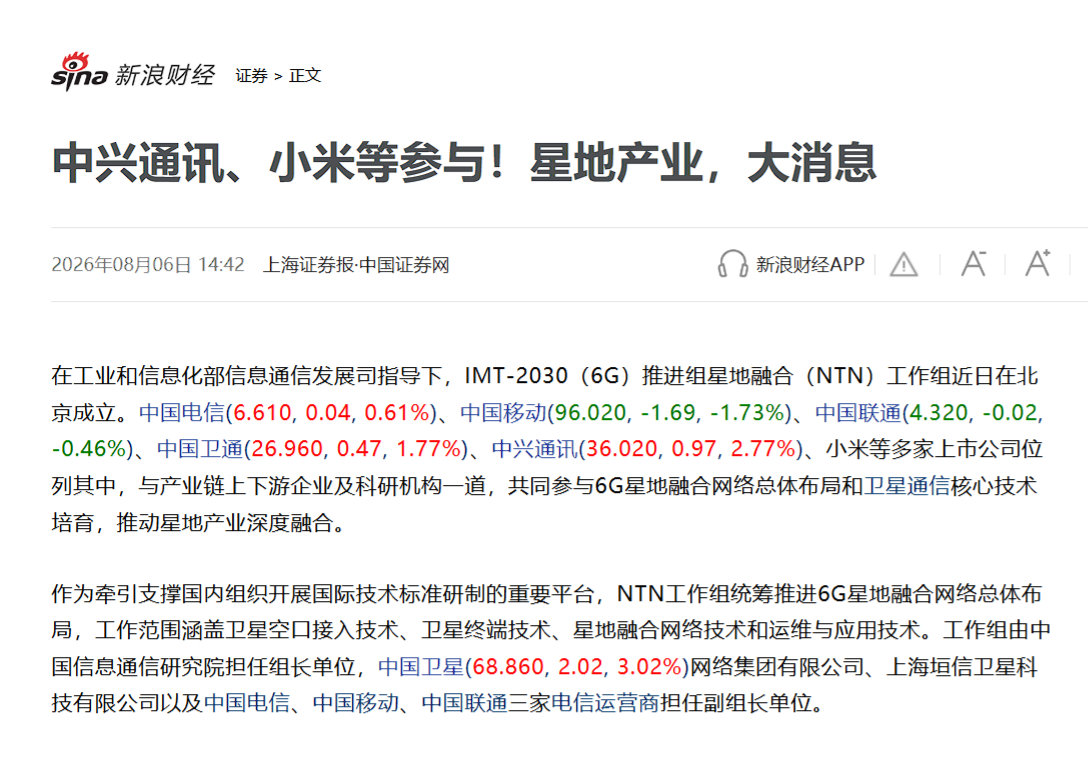Open 中国电信 stock link in first paragraph
Image resolution: width=1088 pixels, height=757 pixels.
(x=182, y=412)
